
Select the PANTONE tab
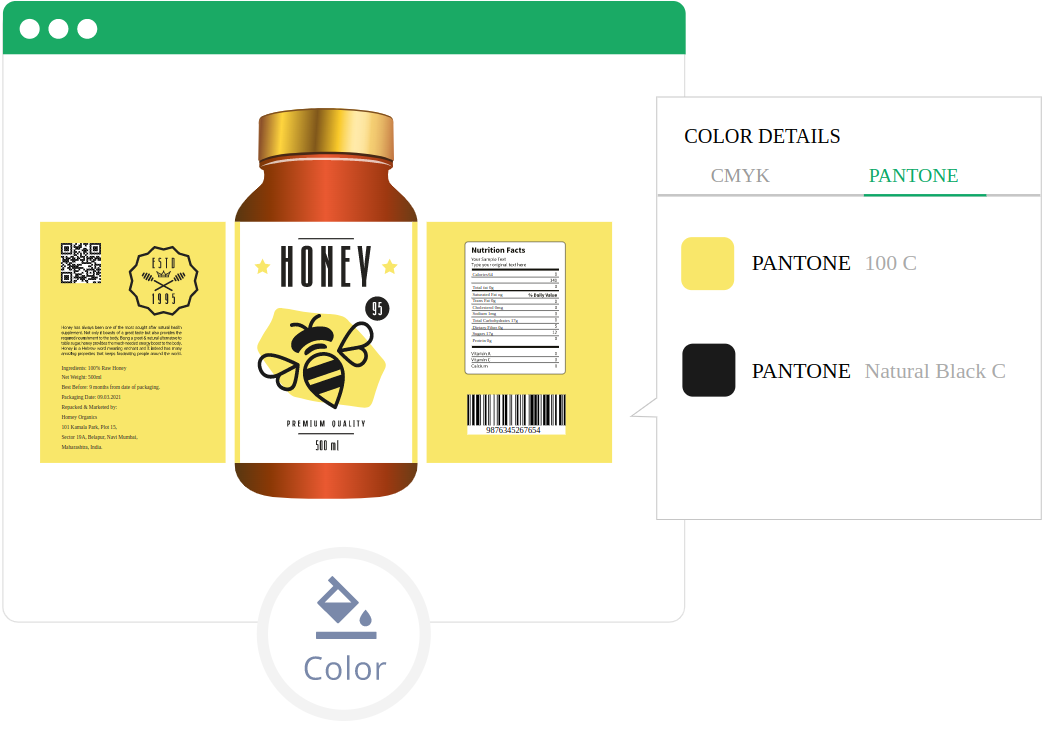coord(913,176)
